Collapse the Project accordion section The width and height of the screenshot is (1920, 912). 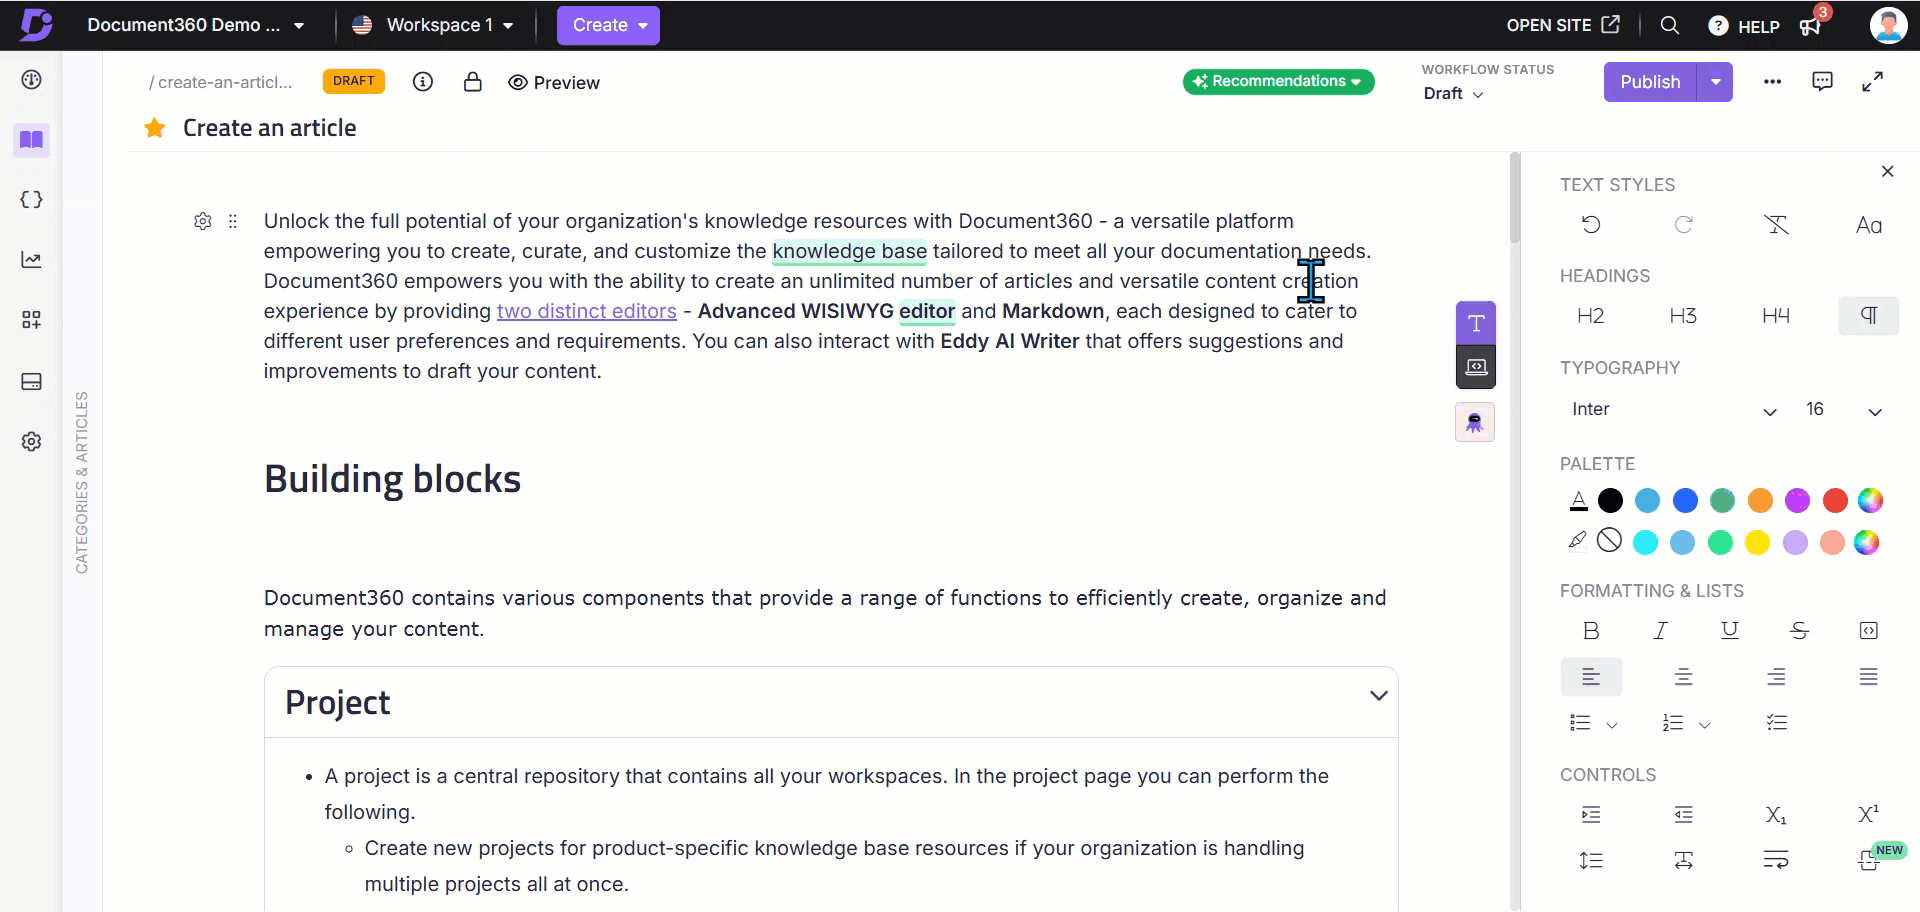1379,696
